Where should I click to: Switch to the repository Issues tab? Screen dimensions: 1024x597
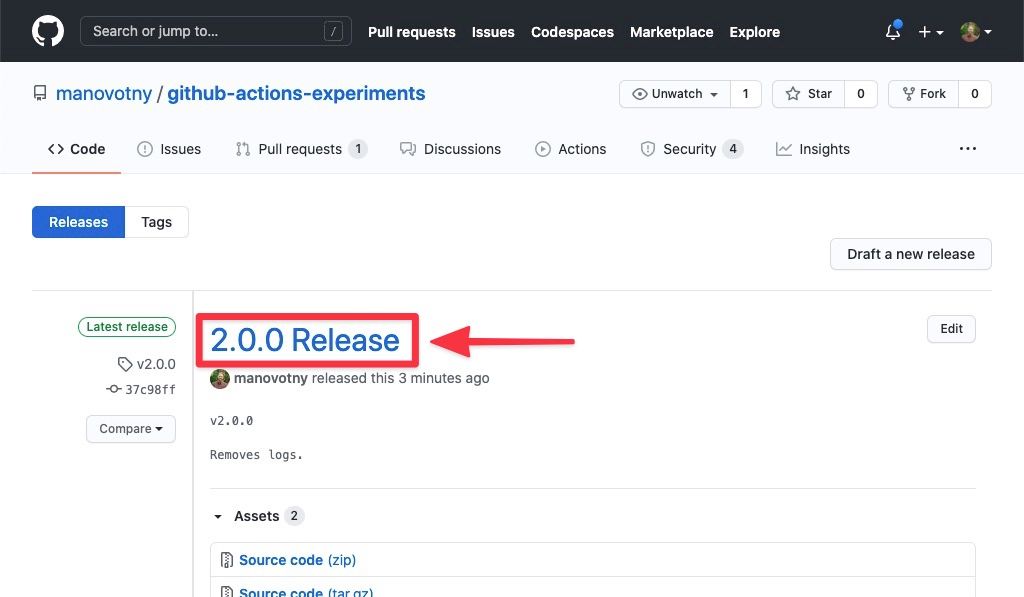pyautogui.click(x=169, y=149)
